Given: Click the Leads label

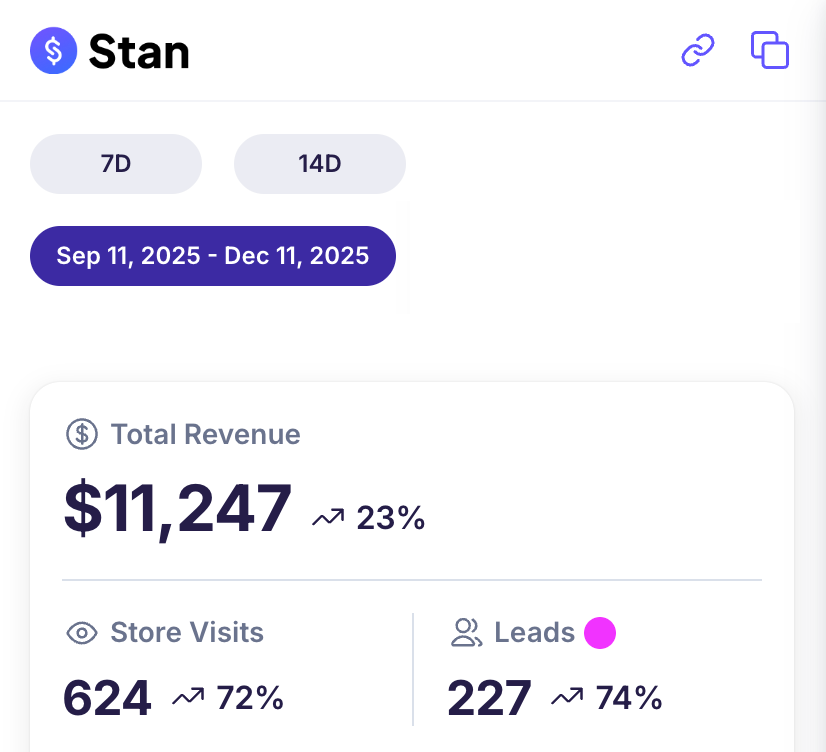Looking at the screenshot, I should coord(534,632).
